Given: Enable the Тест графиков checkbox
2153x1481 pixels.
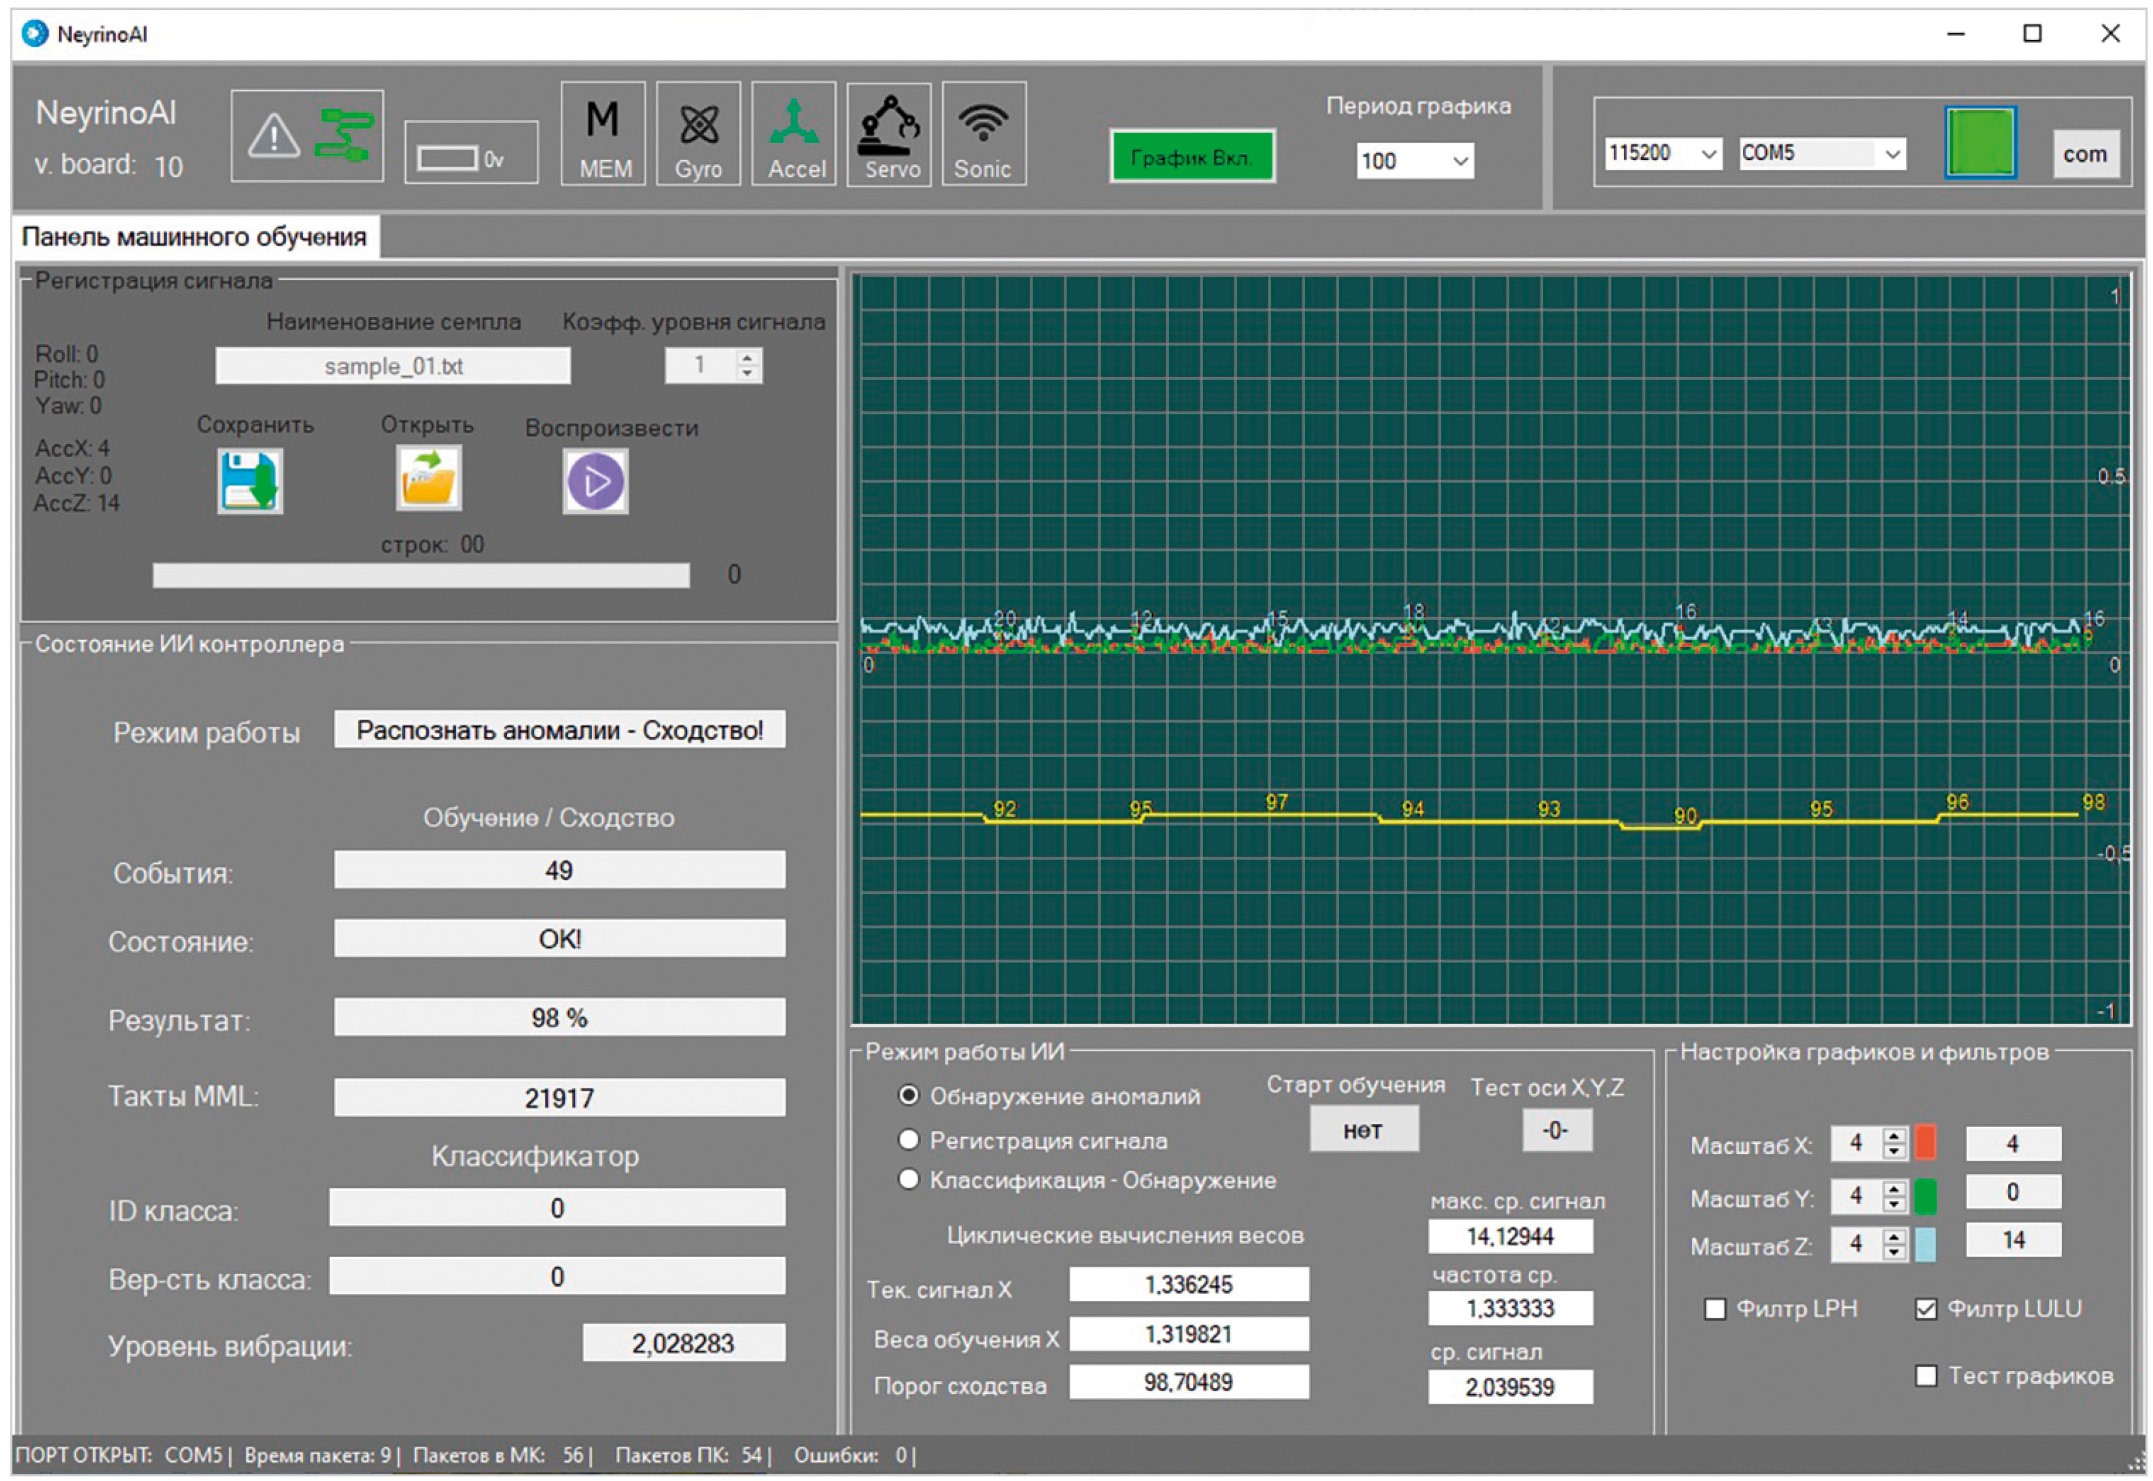Looking at the screenshot, I should tap(1926, 1376).
